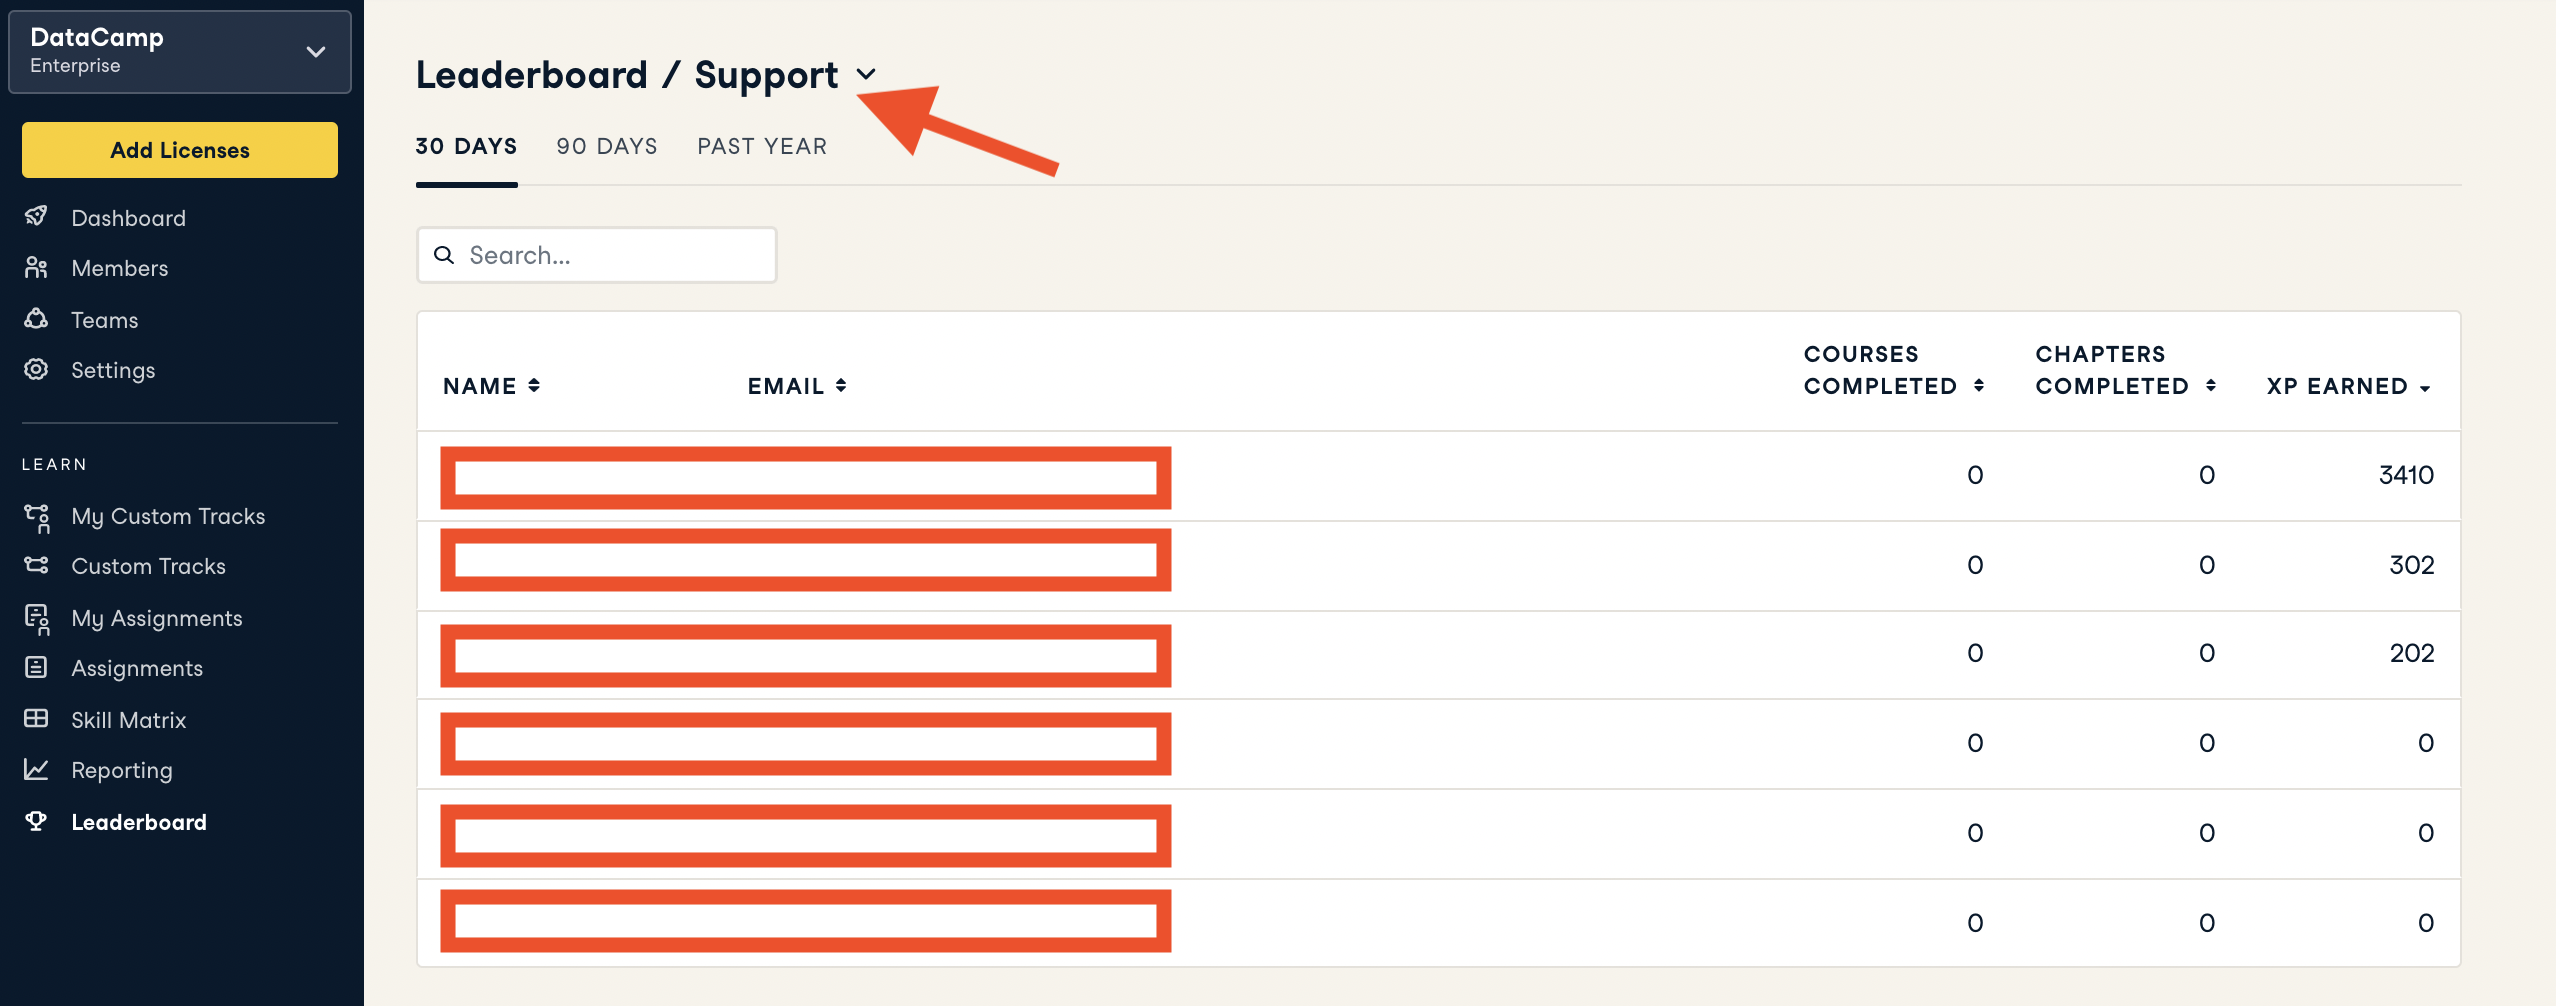
Task: Click the Teams icon in sidebar
Action: click(36, 319)
